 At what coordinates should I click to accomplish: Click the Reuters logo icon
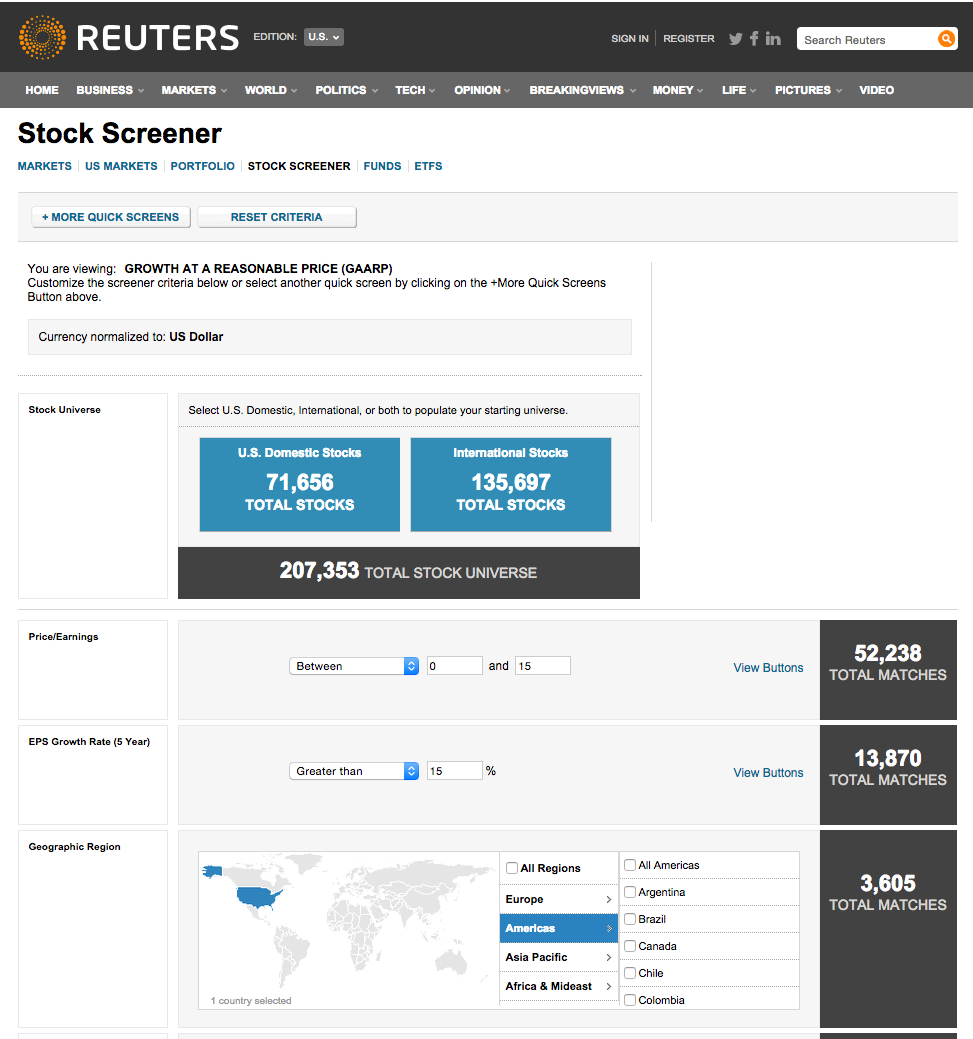(42, 37)
